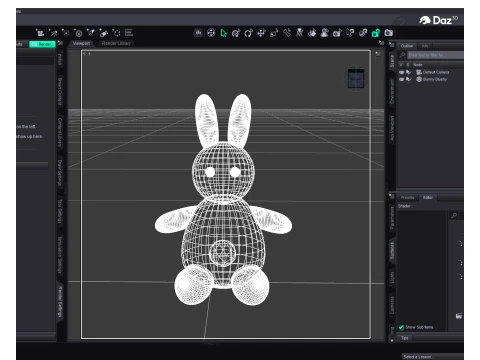Switch to the Editor tab
The height and width of the screenshot is (360, 480).
click(x=428, y=198)
